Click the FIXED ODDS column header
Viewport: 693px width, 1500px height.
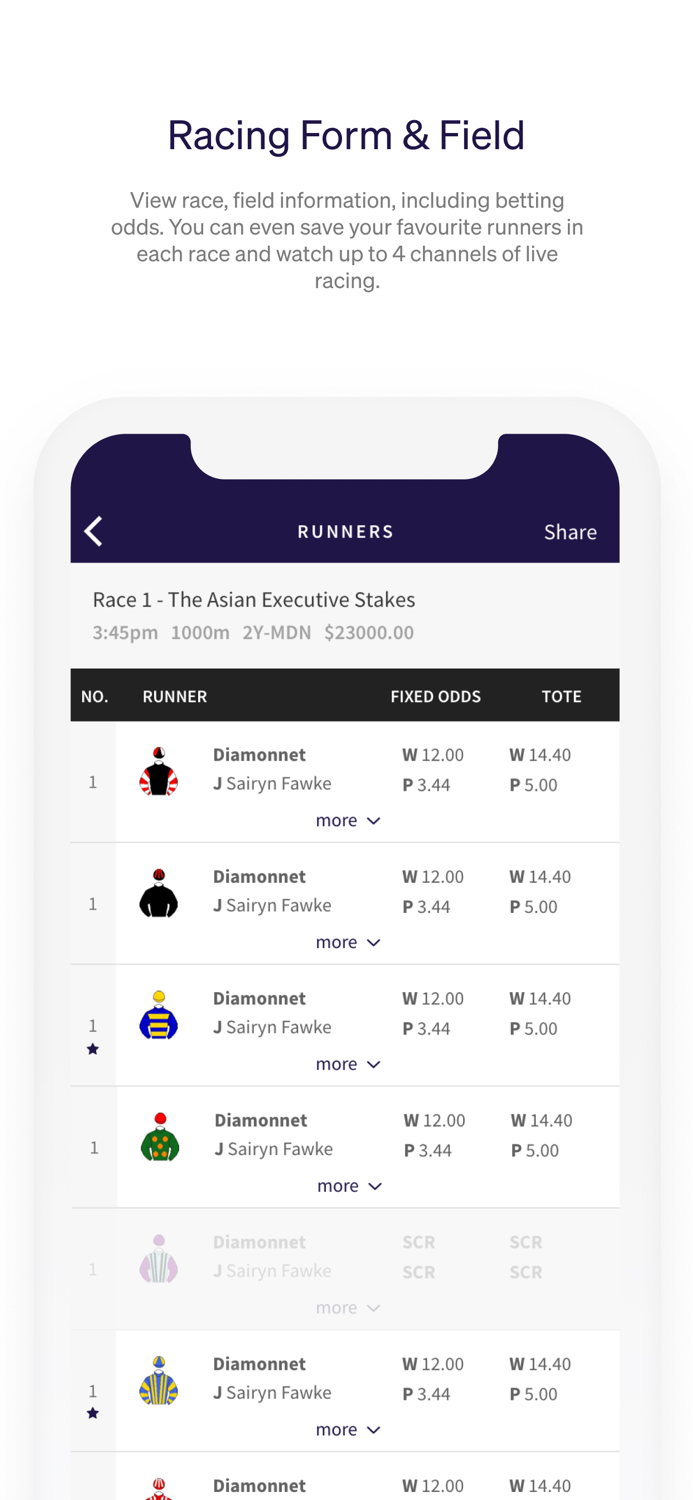(436, 695)
